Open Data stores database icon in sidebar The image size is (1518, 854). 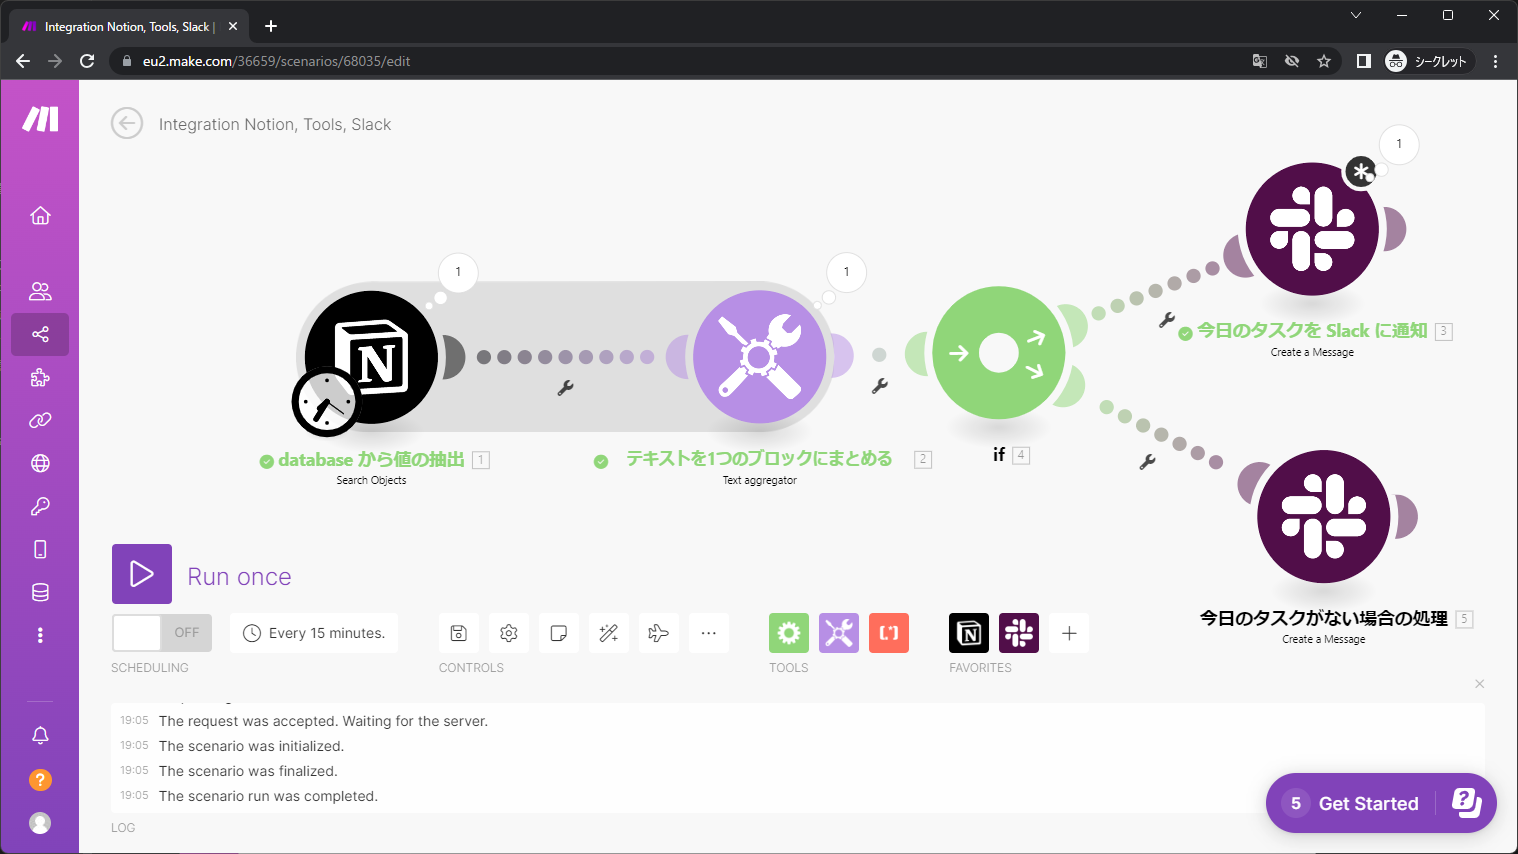coord(40,592)
